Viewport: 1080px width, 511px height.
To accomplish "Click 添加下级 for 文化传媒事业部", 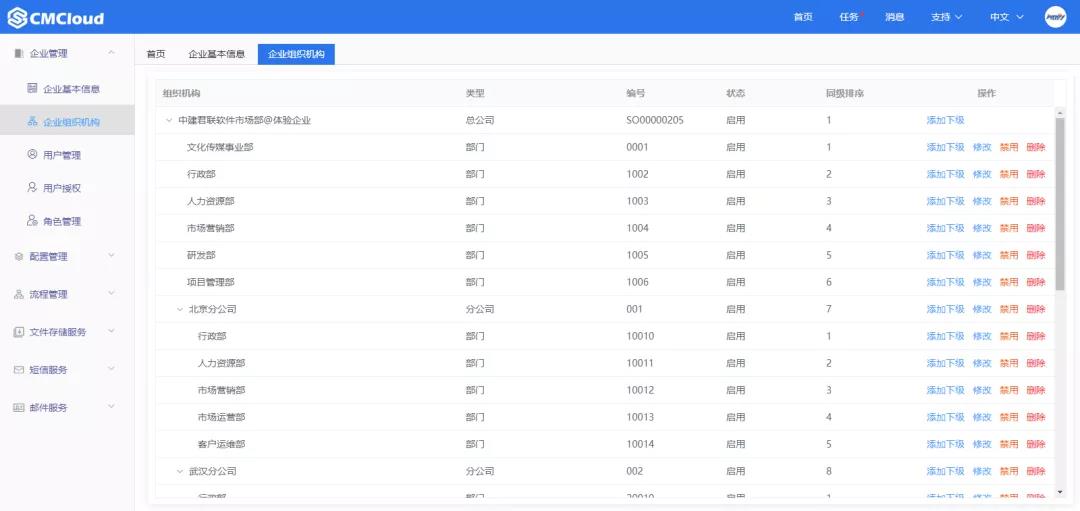I will [x=945, y=148].
